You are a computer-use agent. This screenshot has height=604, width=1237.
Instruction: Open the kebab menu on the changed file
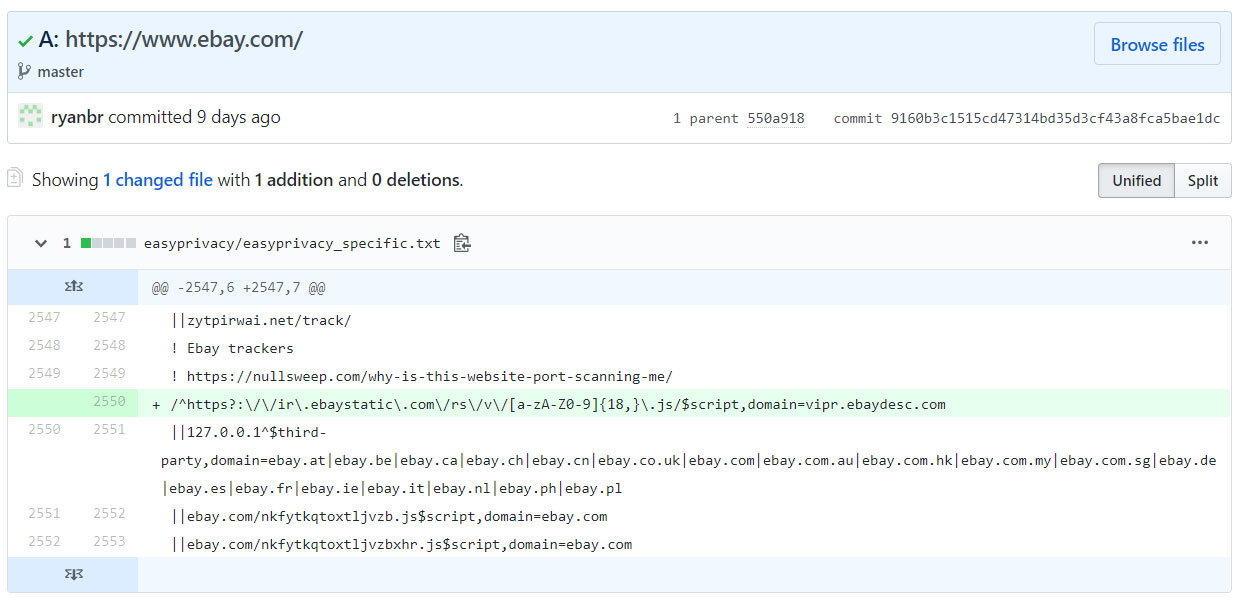(x=1200, y=242)
